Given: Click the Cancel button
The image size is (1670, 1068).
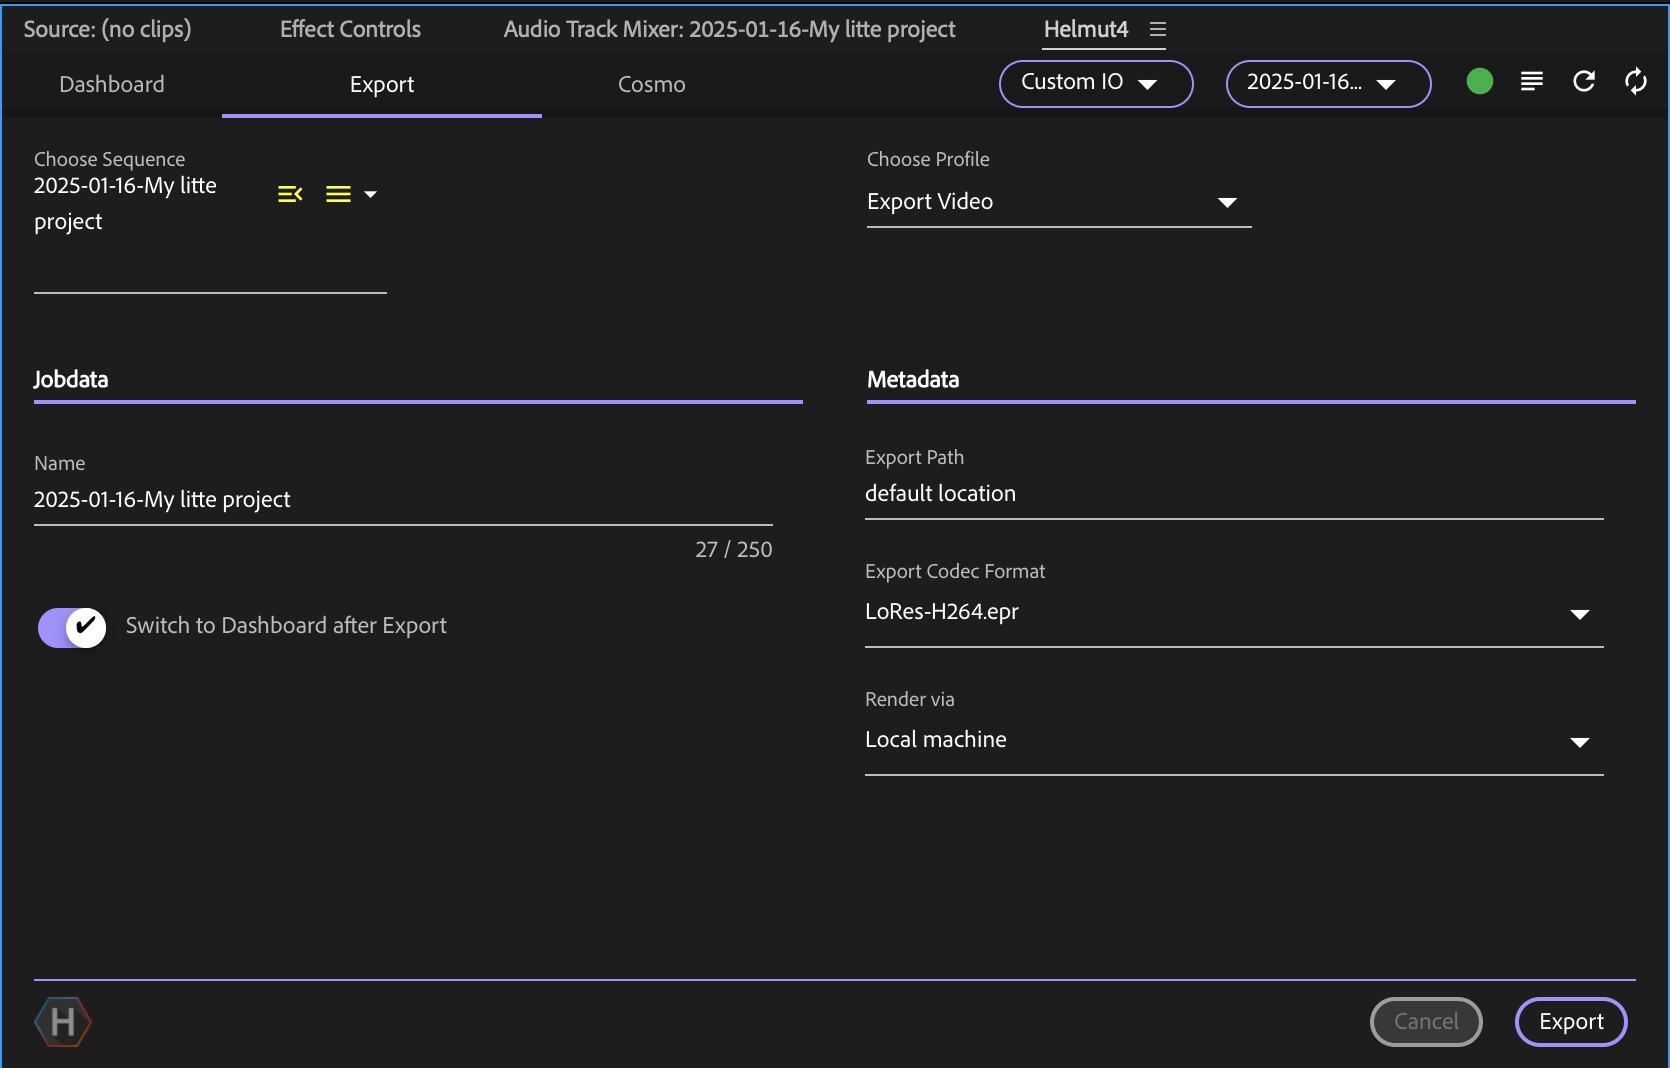Looking at the screenshot, I should (x=1425, y=1022).
